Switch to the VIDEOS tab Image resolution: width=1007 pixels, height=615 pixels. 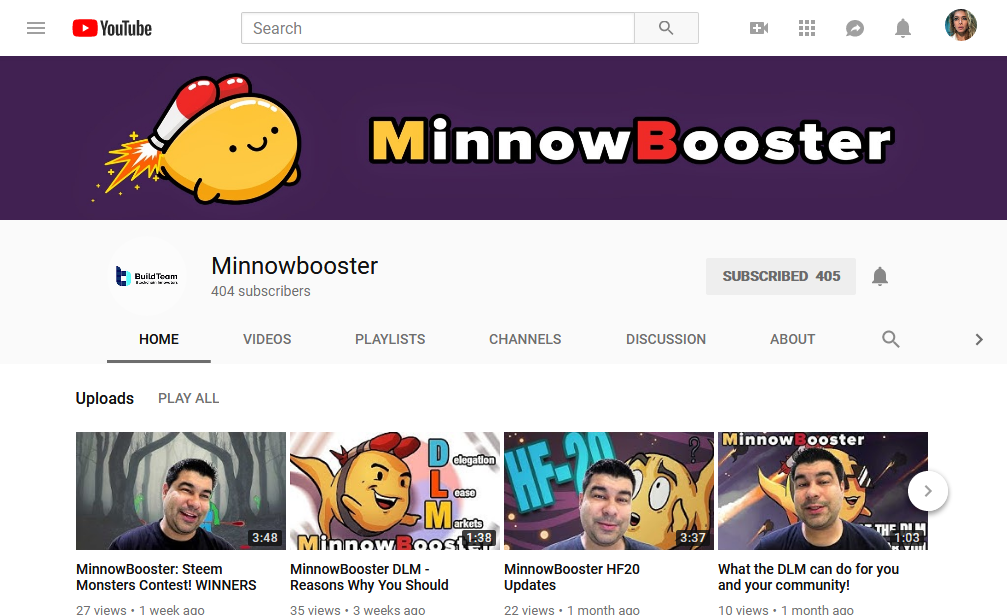[x=267, y=339]
